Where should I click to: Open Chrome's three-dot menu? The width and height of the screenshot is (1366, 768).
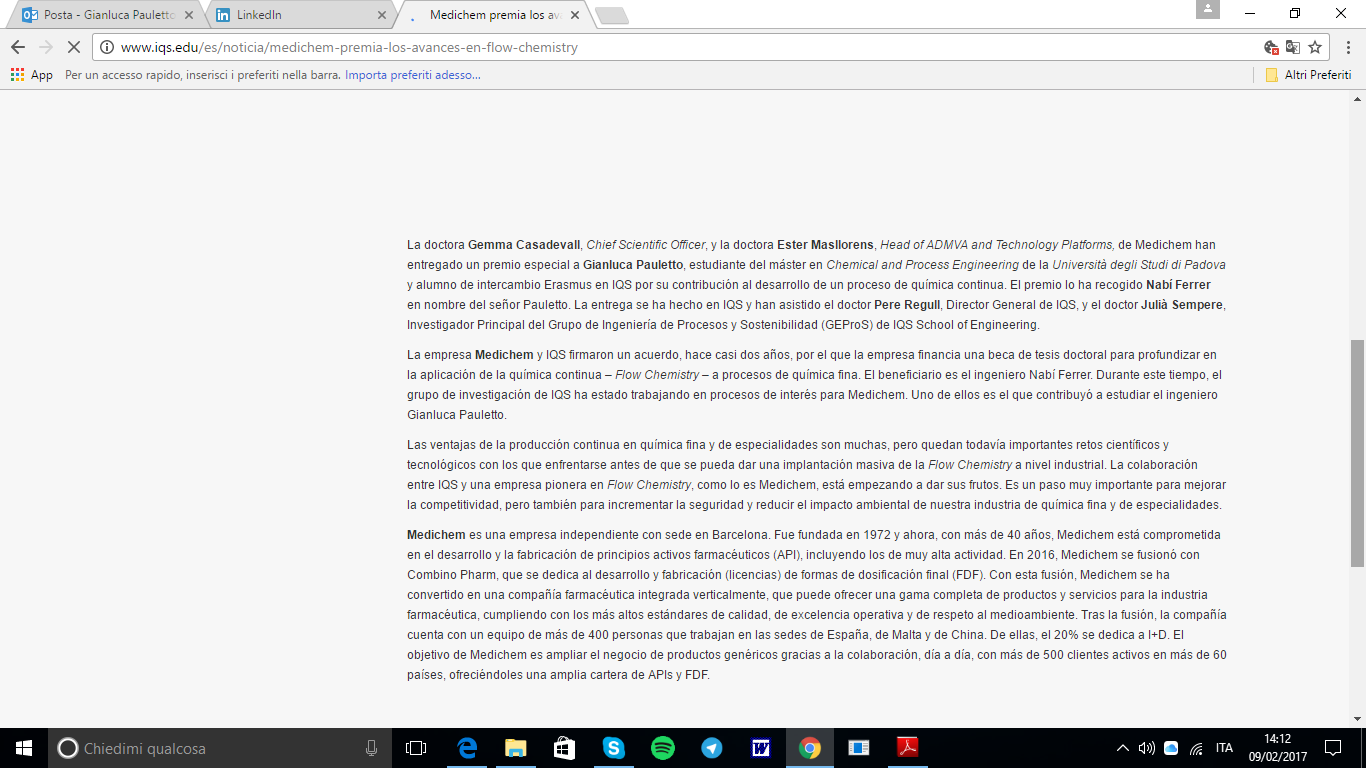coord(1346,47)
